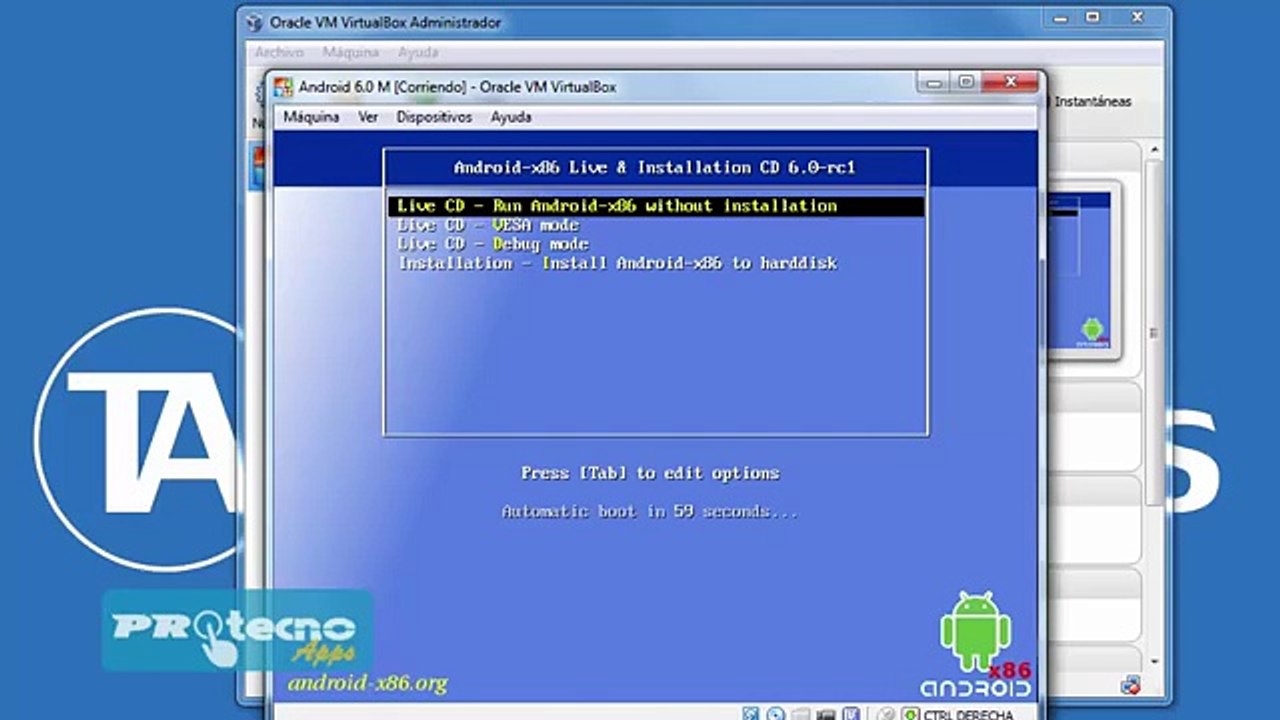Click the Android 6.0 M window icon in its title bar
The image size is (1280, 720).
coord(284,87)
